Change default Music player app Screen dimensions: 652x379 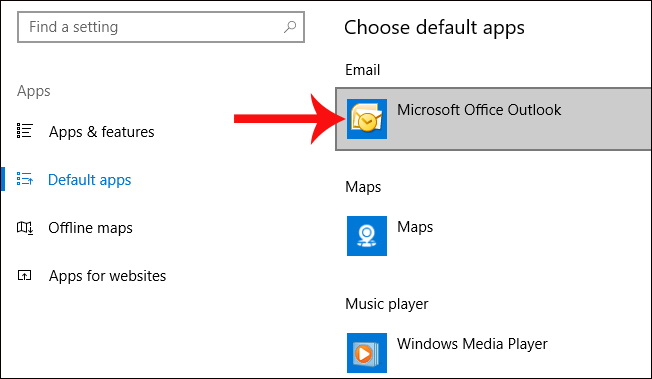click(x=493, y=353)
